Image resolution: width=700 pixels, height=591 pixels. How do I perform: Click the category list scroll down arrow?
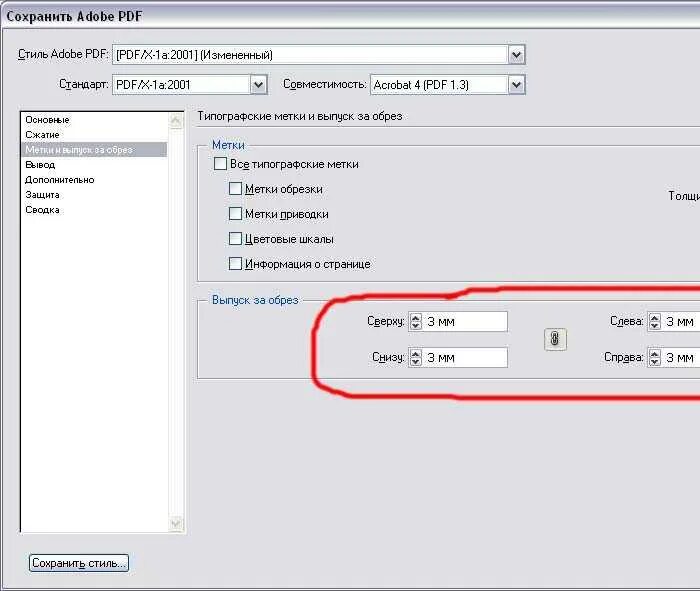tap(176, 523)
